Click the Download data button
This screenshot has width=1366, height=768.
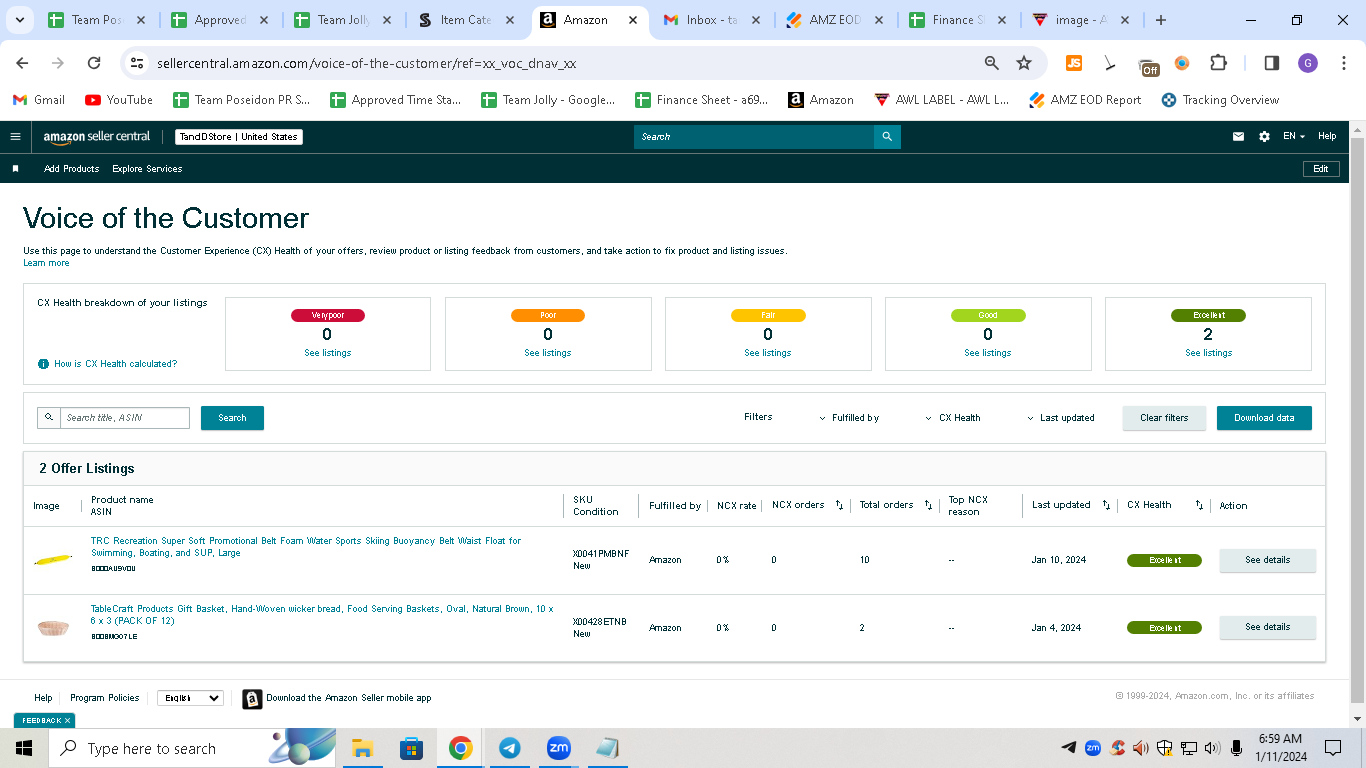[1264, 418]
